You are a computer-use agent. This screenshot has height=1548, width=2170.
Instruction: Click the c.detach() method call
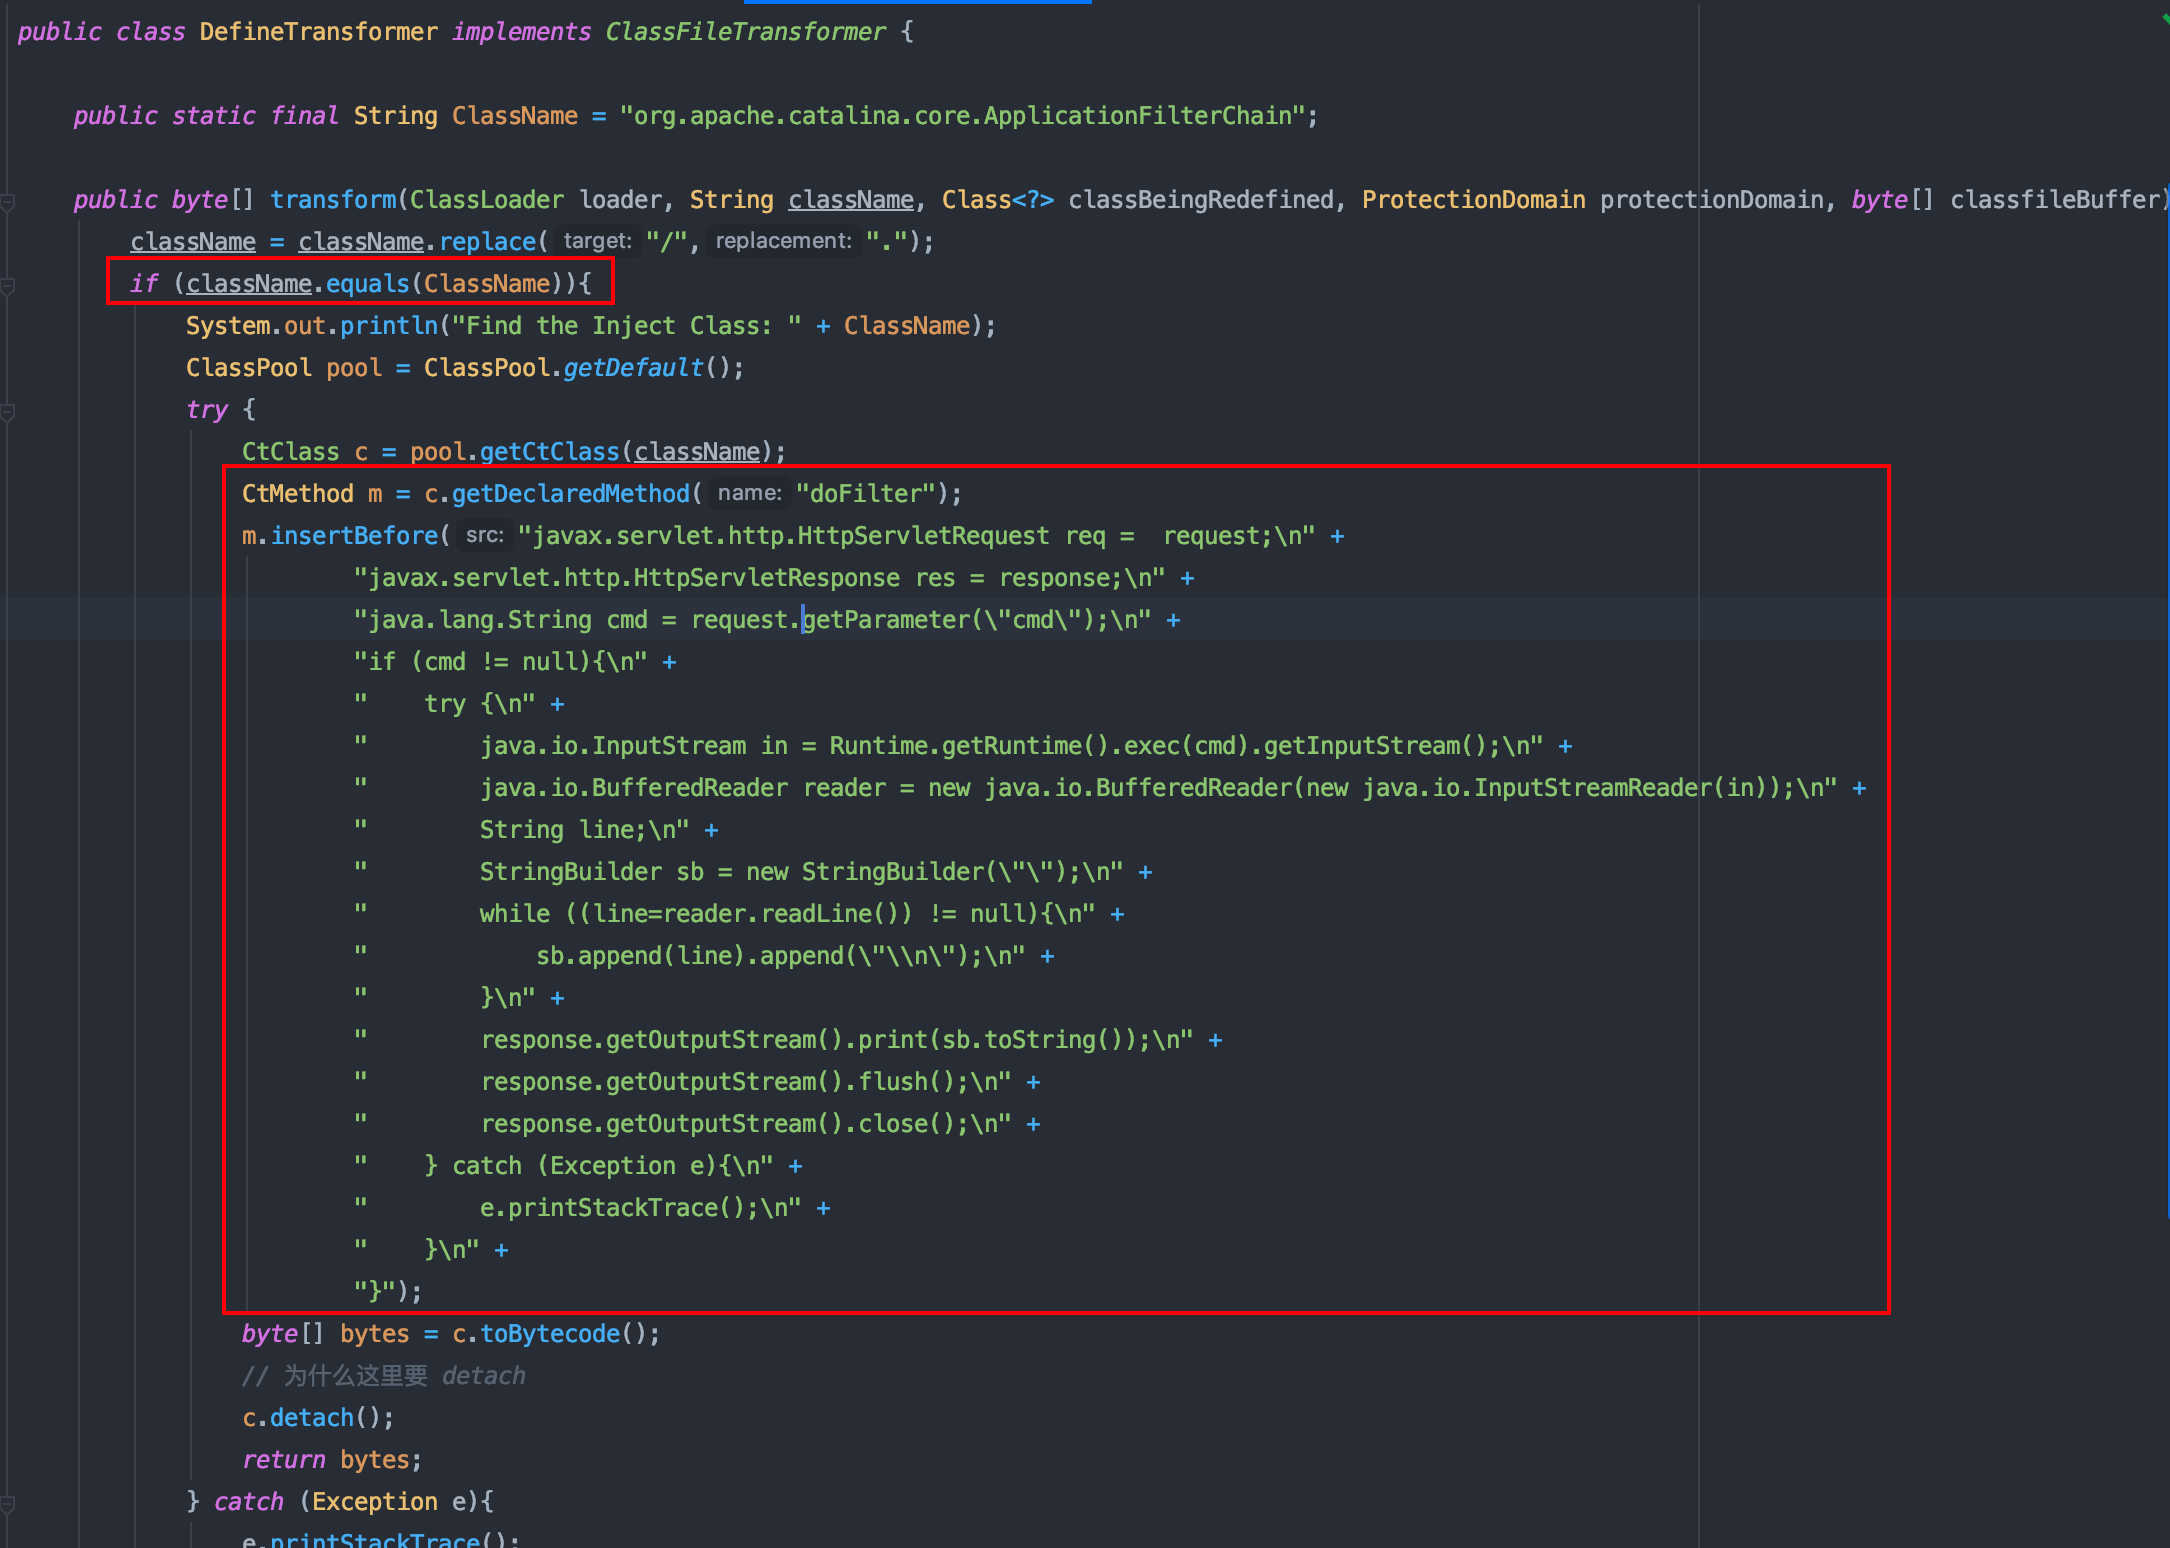pos(311,1418)
